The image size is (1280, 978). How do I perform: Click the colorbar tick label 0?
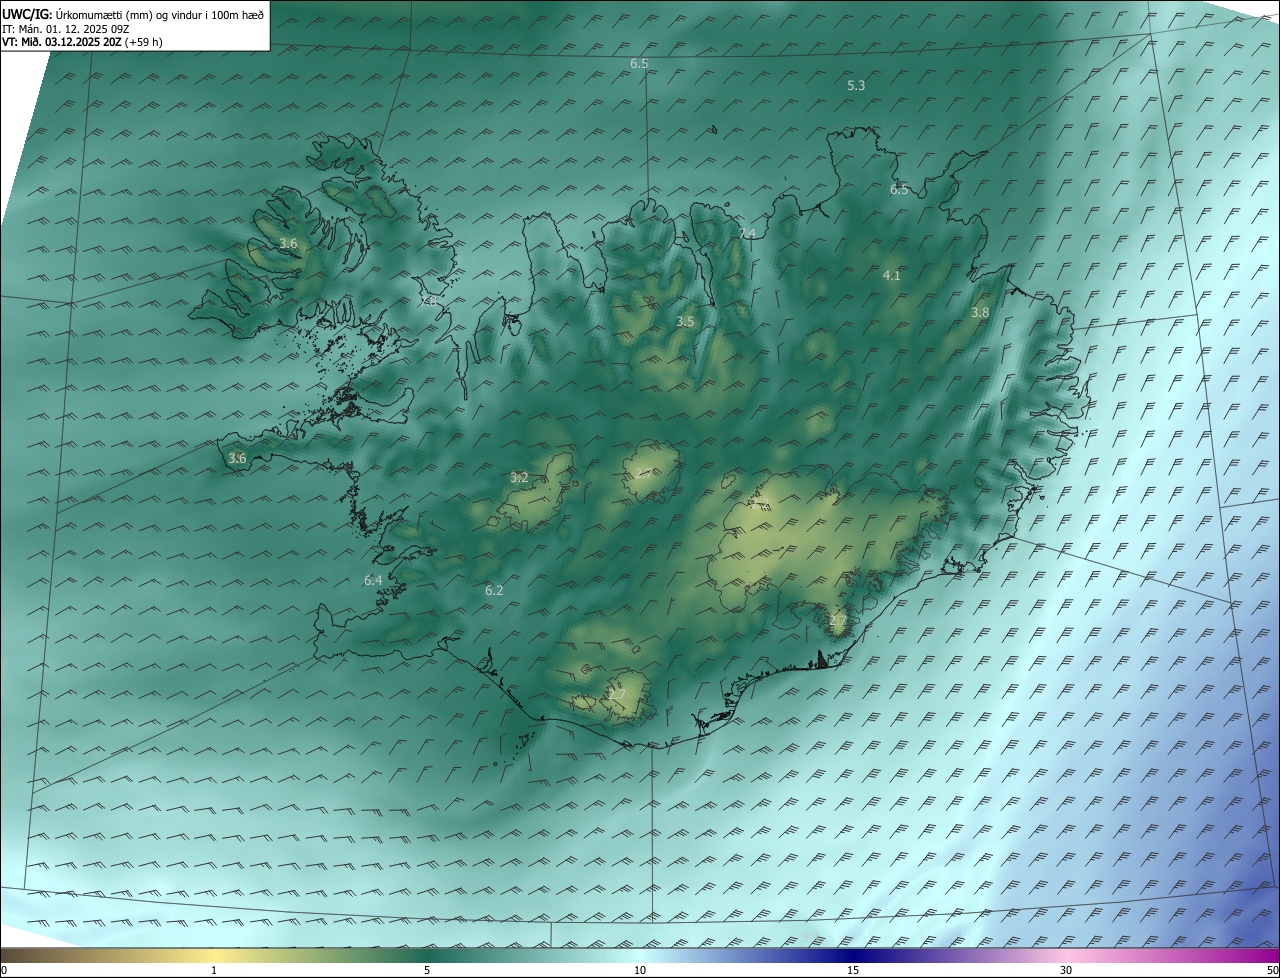point(4,971)
